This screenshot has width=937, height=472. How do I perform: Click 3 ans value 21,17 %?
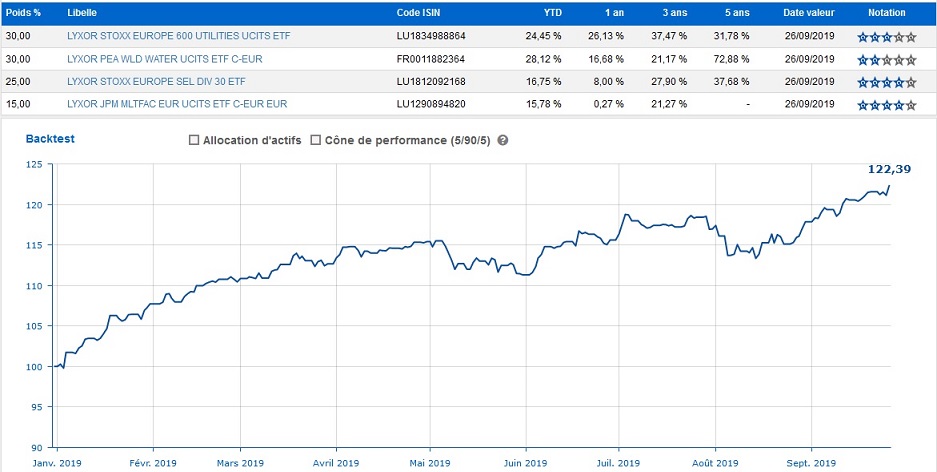click(x=669, y=59)
